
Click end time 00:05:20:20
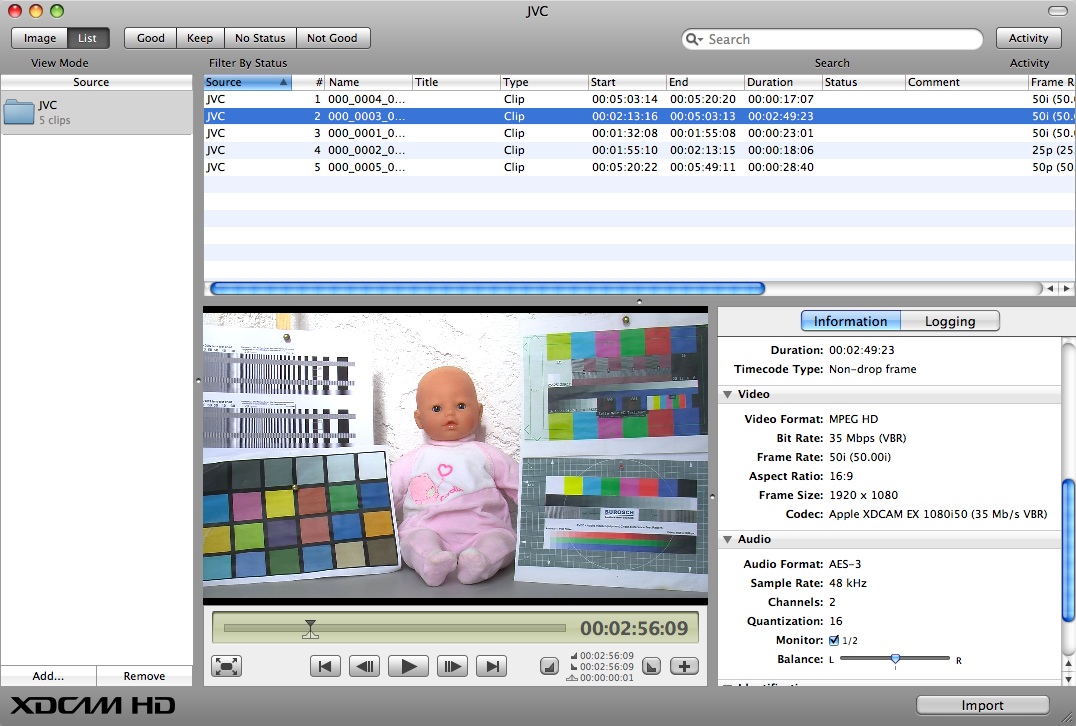coord(703,99)
